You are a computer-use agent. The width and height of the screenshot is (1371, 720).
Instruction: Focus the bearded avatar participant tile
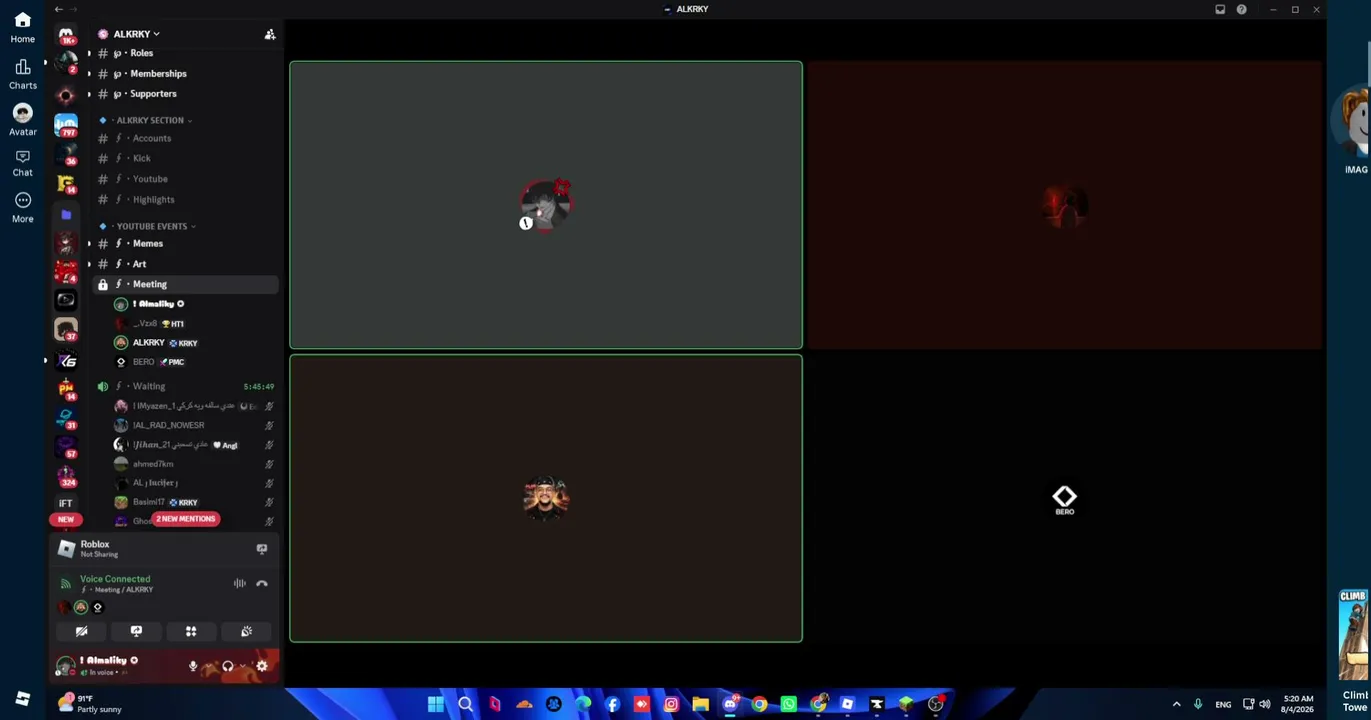pos(546,498)
